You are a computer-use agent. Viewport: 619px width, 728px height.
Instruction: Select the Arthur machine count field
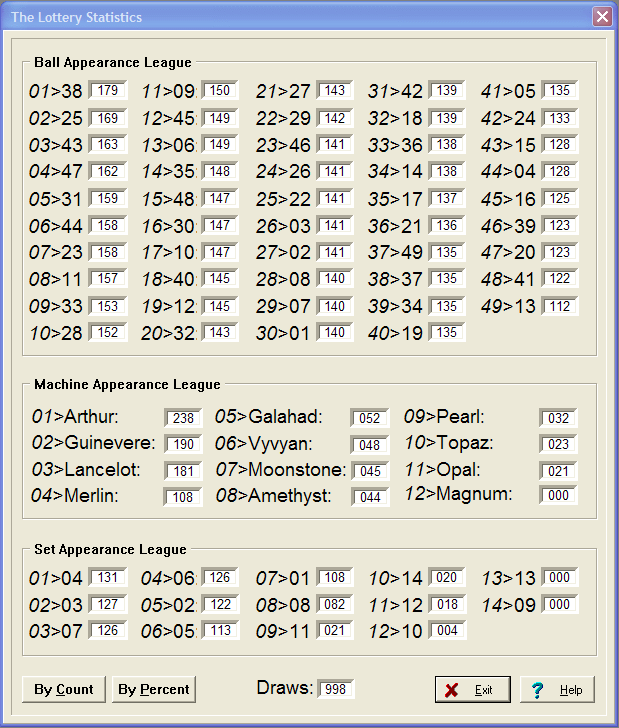tap(184, 418)
